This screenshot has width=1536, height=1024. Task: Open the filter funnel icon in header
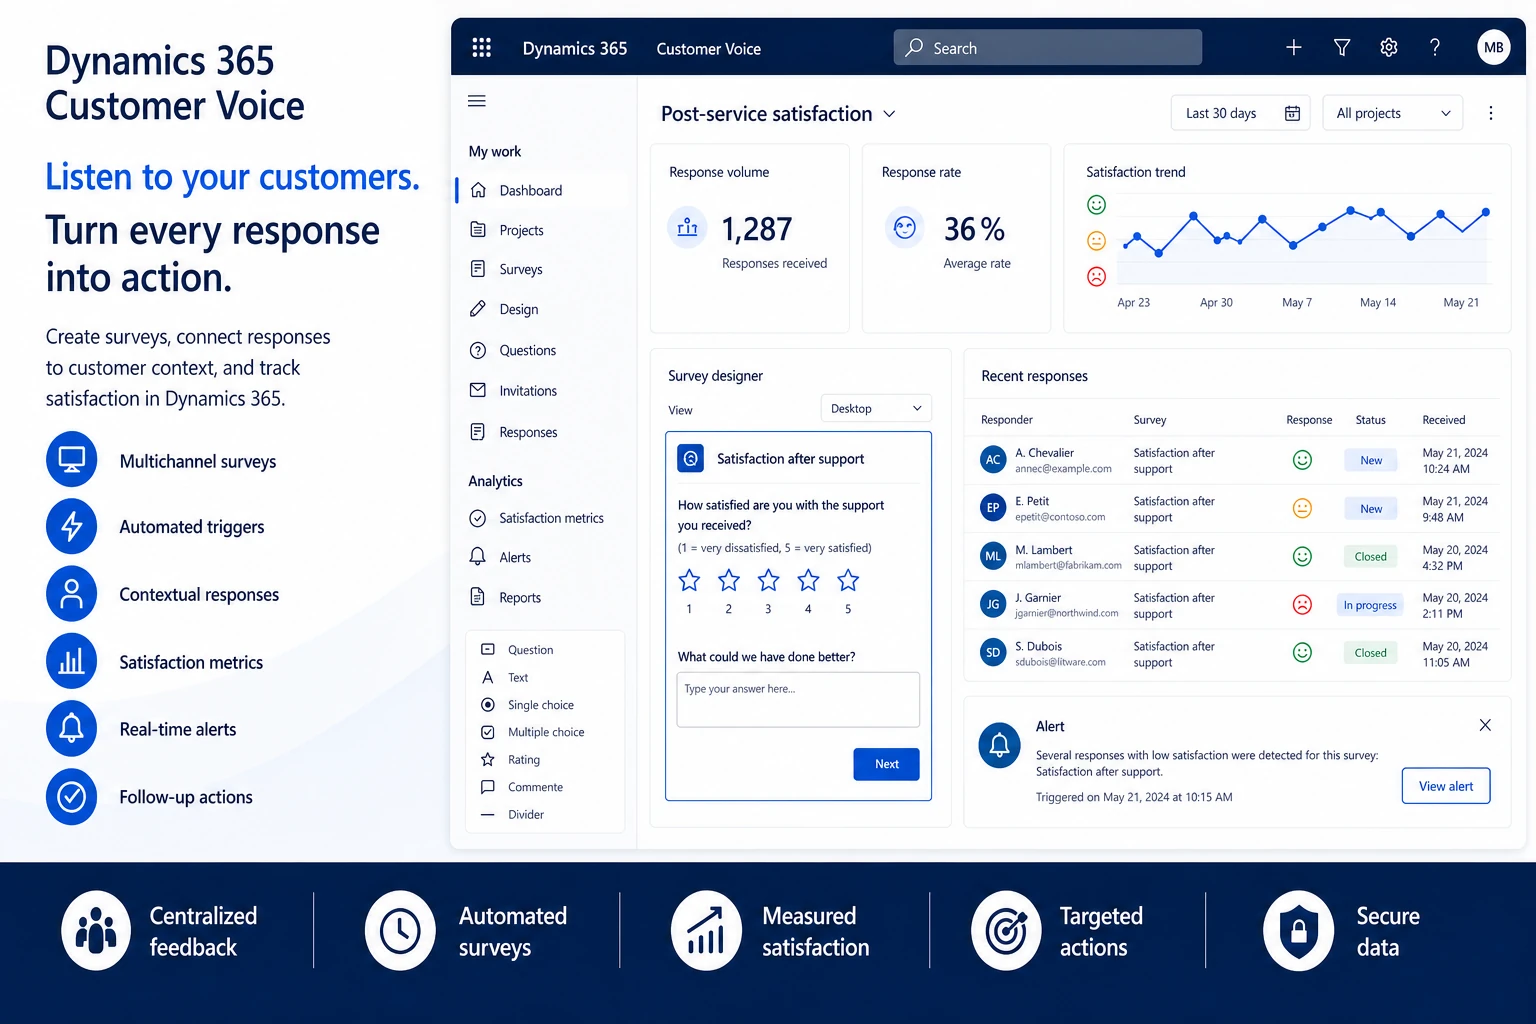1342,47
